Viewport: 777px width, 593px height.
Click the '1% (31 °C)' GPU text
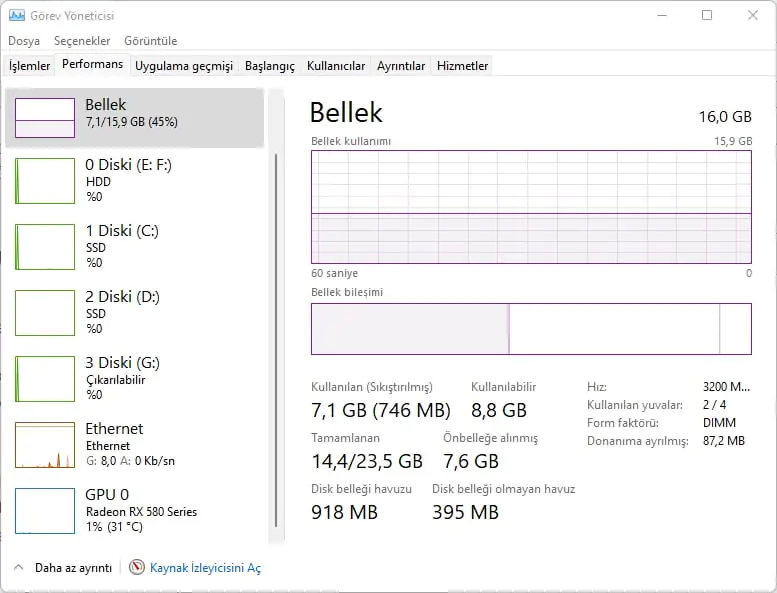114,527
